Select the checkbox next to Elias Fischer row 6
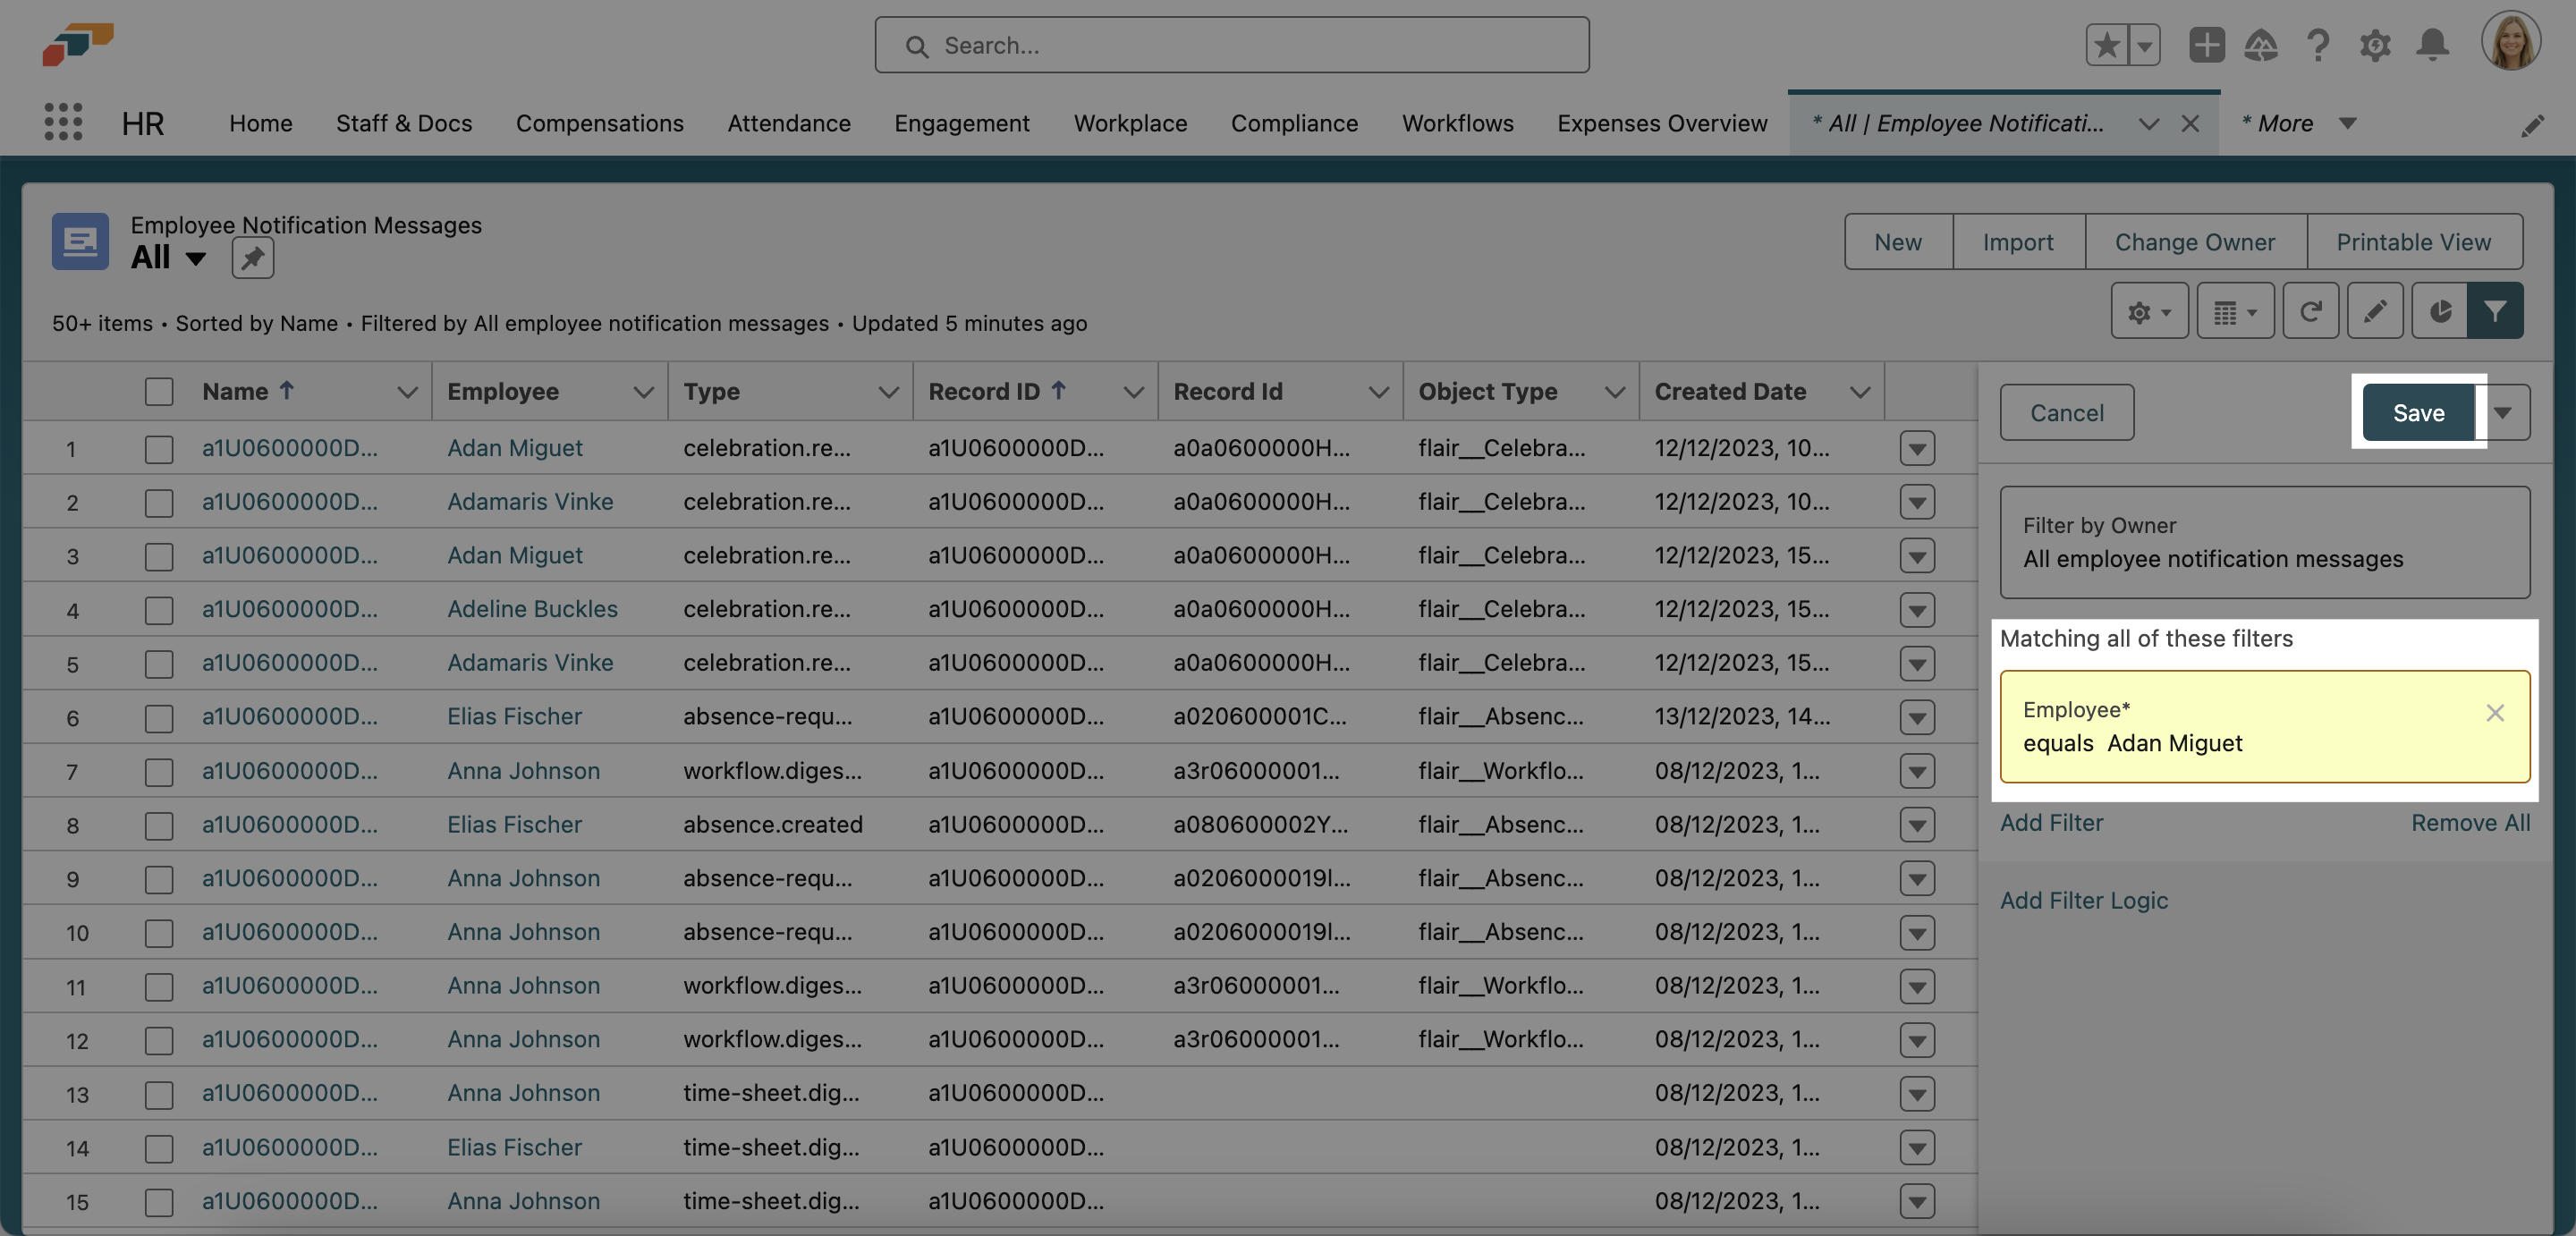Image resolution: width=2576 pixels, height=1236 pixels. (x=159, y=717)
